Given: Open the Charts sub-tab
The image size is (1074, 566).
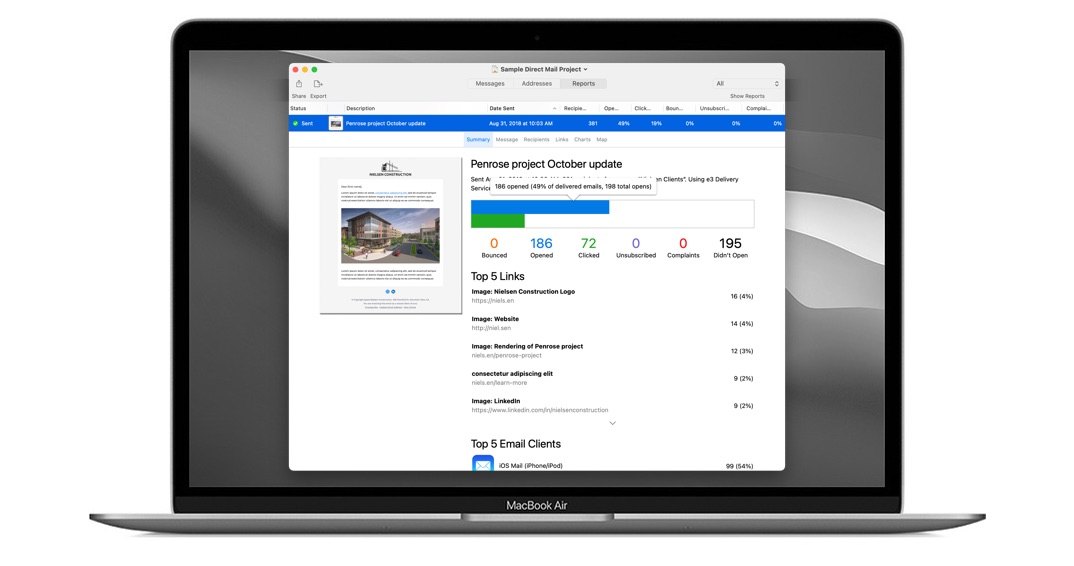Looking at the screenshot, I should click(582, 139).
